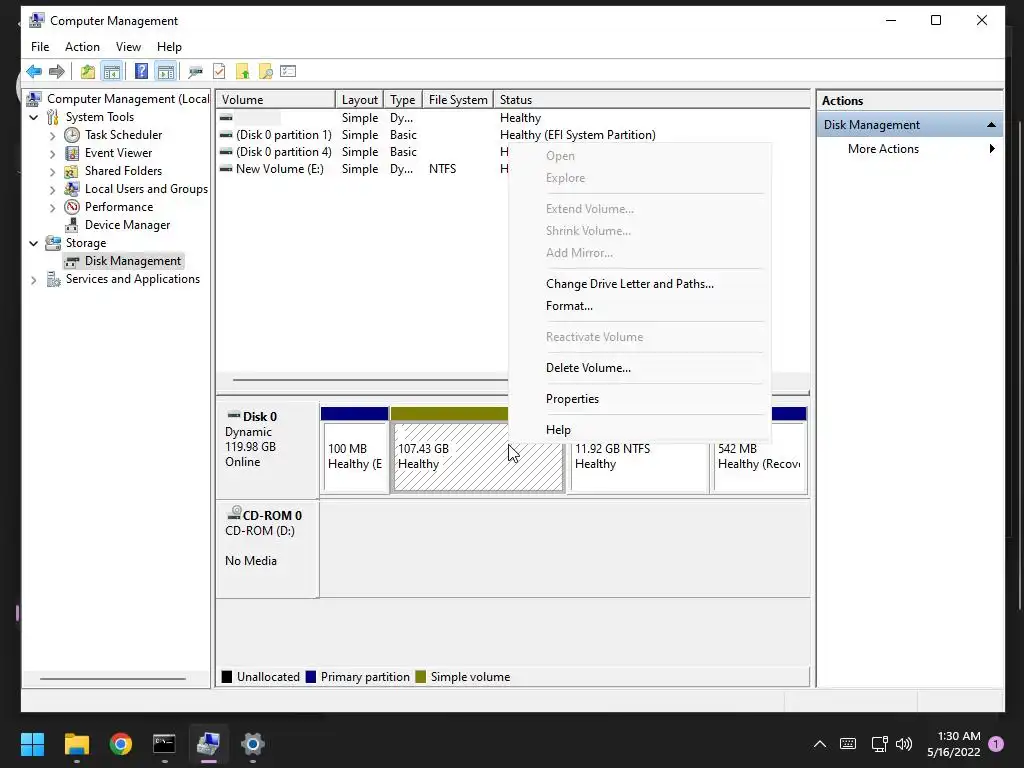Expand the More Actions submenu arrow
This screenshot has height=768, width=1024.
992,149
